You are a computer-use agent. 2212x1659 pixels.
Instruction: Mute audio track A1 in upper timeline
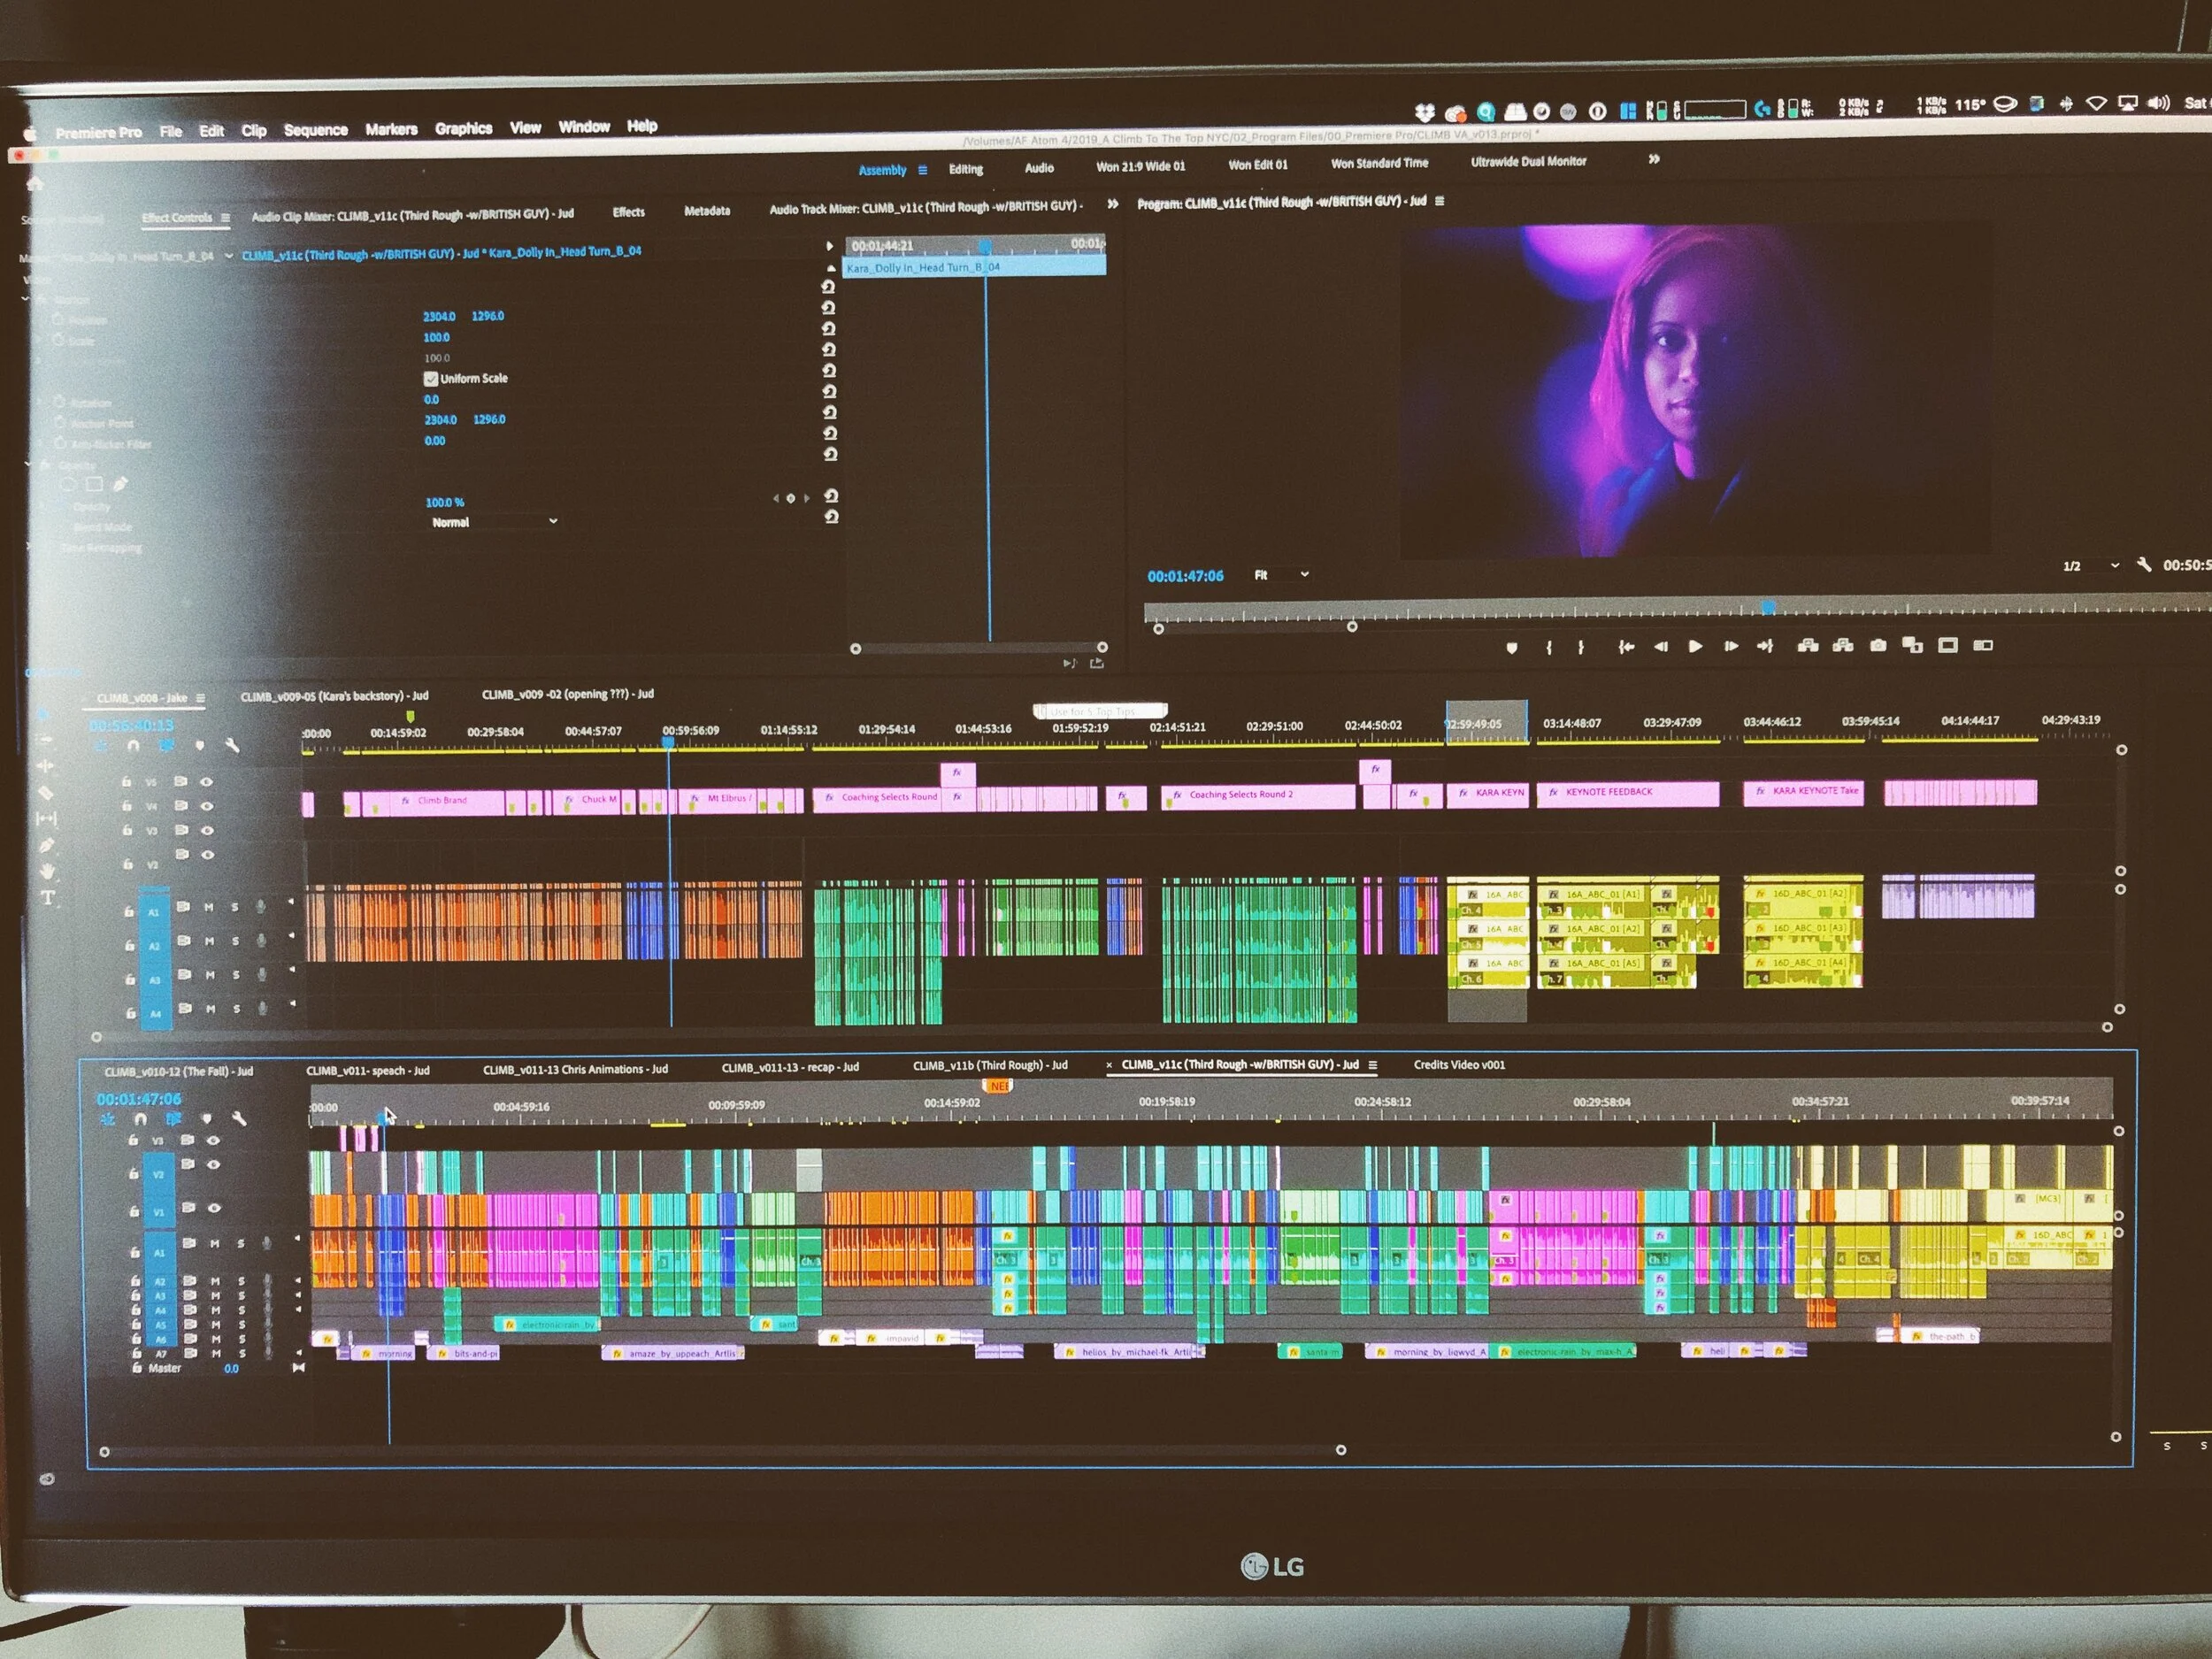pyautogui.click(x=209, y=908)
